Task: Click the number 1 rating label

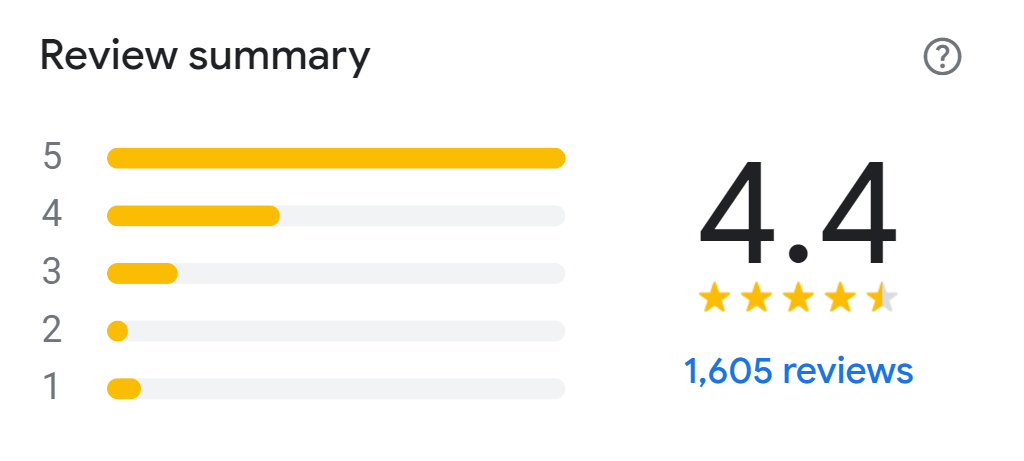Action: pyautogui.click(x=53, y=387)
